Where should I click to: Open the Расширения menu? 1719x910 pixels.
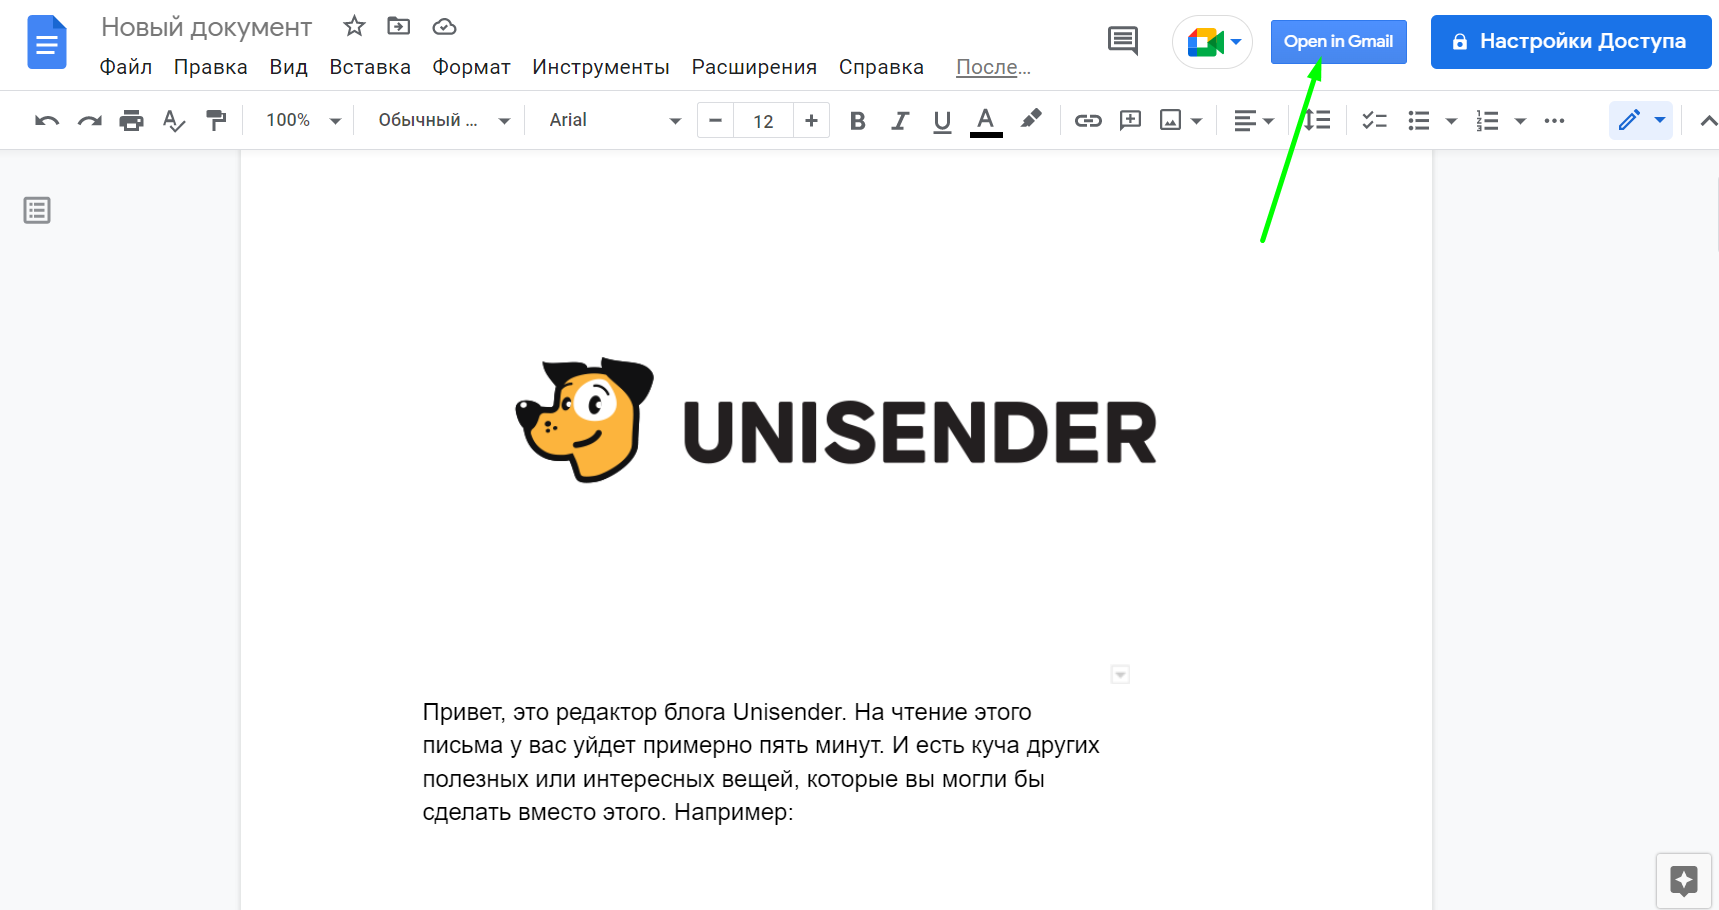pyautogui.click(x=754, y=67)
